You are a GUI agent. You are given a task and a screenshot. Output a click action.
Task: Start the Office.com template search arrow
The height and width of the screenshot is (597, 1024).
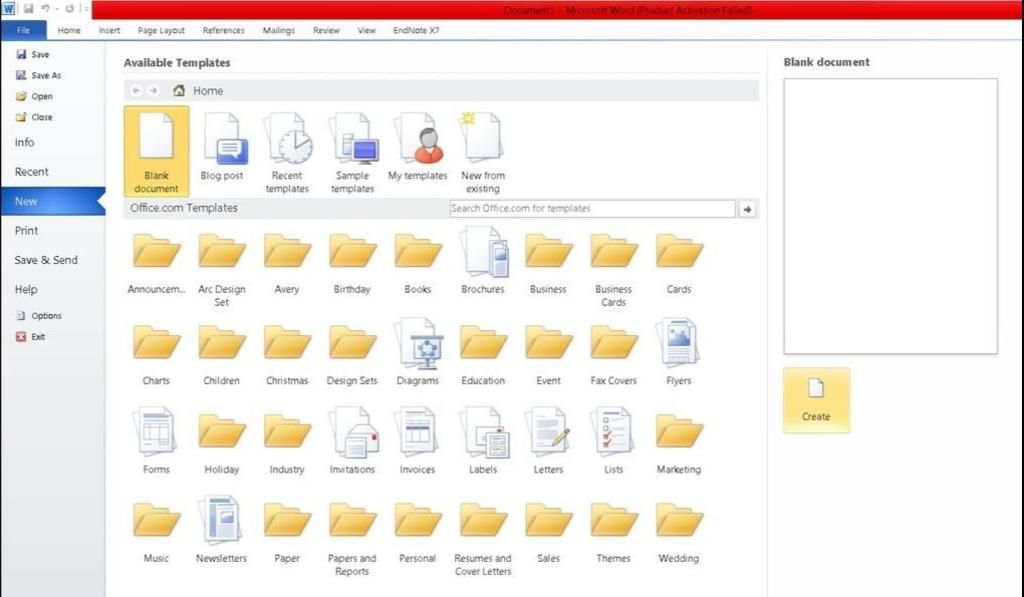point(747,209)
